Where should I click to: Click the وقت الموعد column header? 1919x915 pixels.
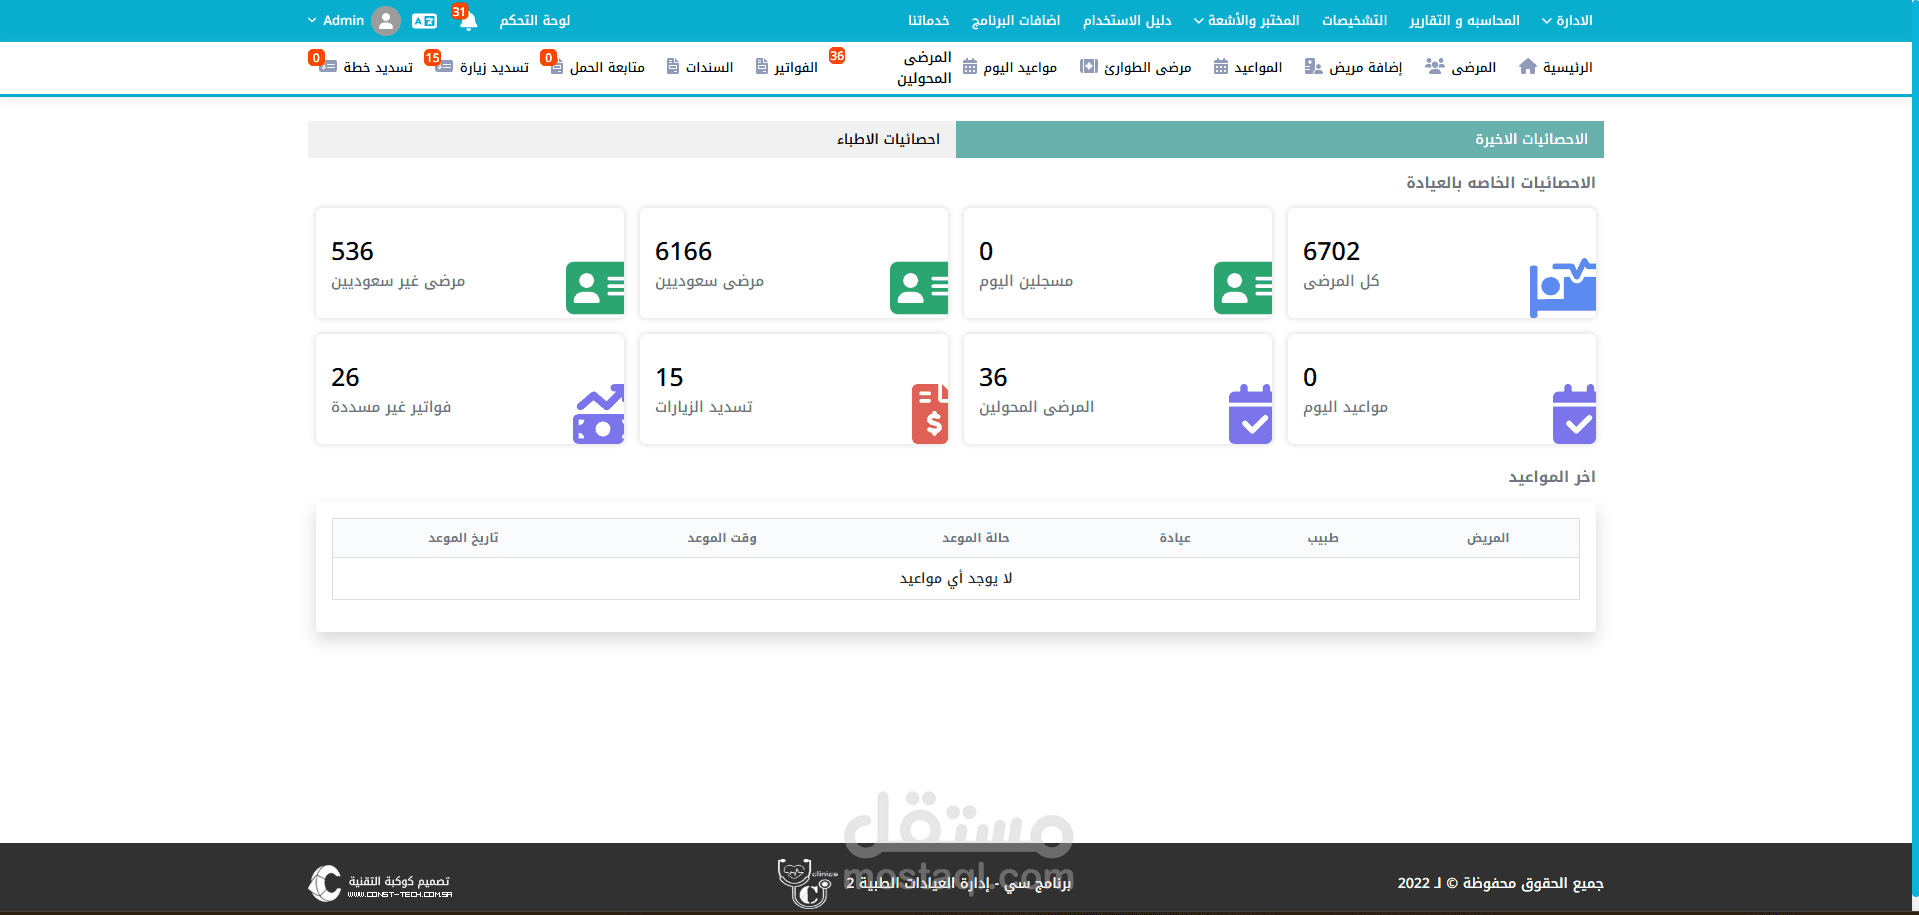pyautogui.click(x=722, y=538)
